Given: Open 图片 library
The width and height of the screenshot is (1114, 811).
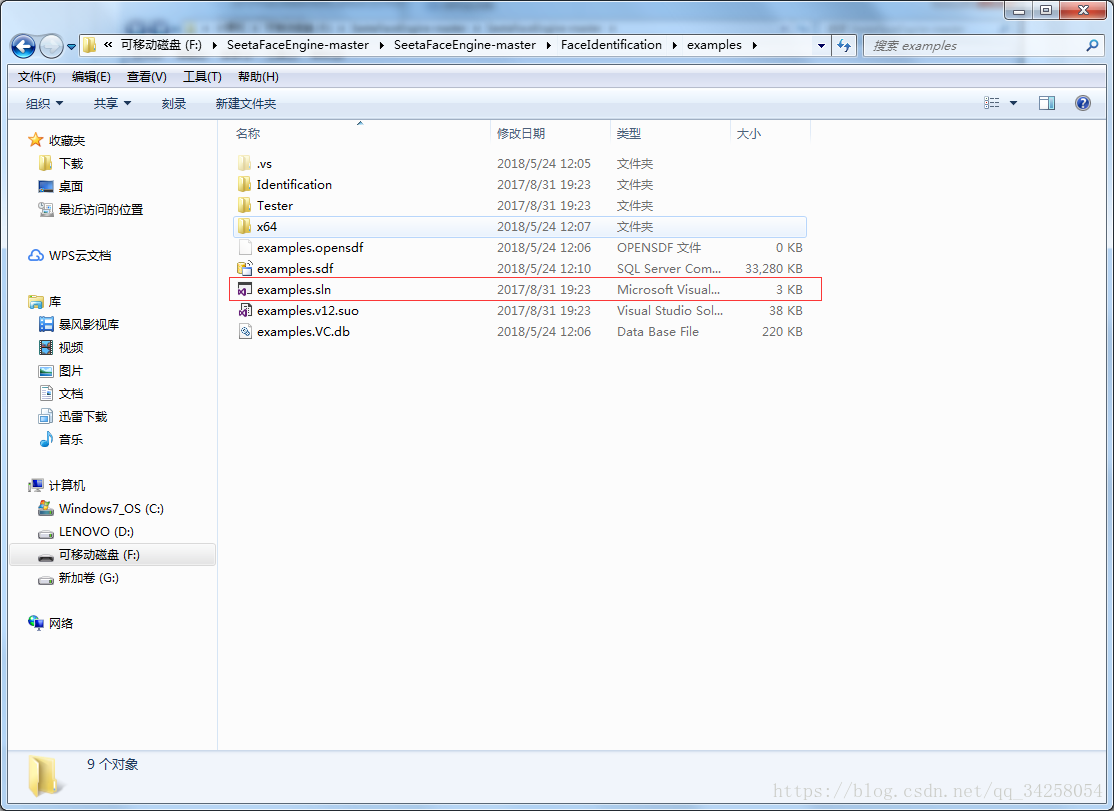Looking at the screenshot, I should 71,371.
